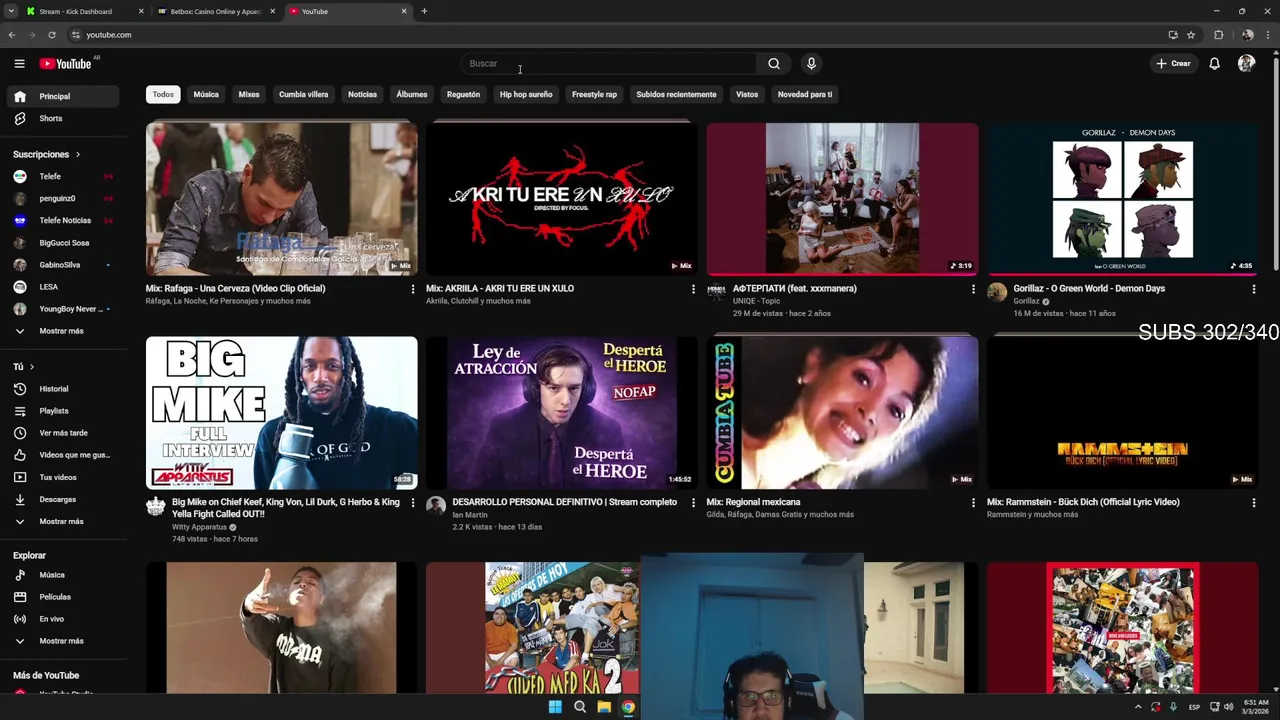Bookmark this page with the star icon
Screen dimensions: 1280x720
[1191, 35]
